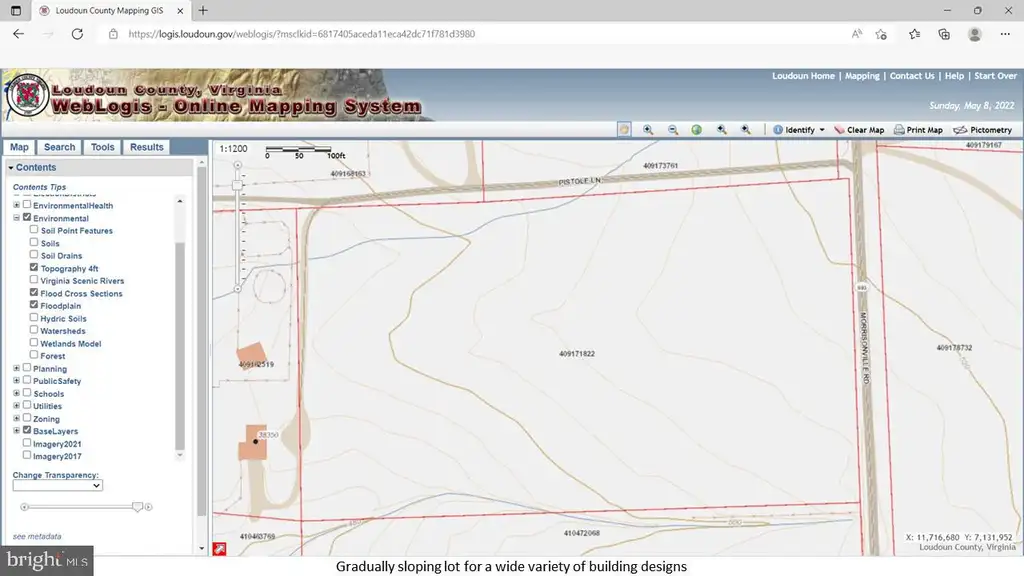Activate the Zoom In magnifier tool
Screen dimensions: 1024x576
click(x=648, y=130)
